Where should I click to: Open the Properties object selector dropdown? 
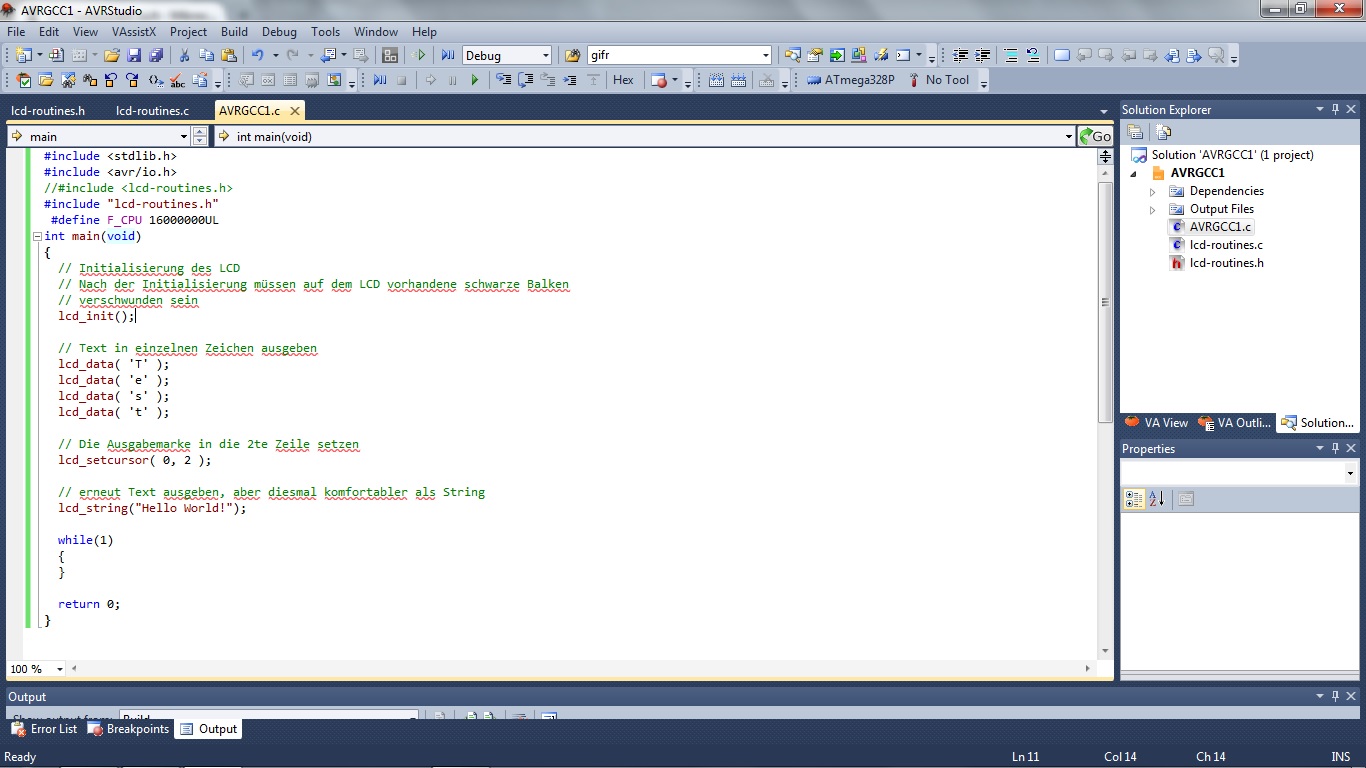point(1350,473)
